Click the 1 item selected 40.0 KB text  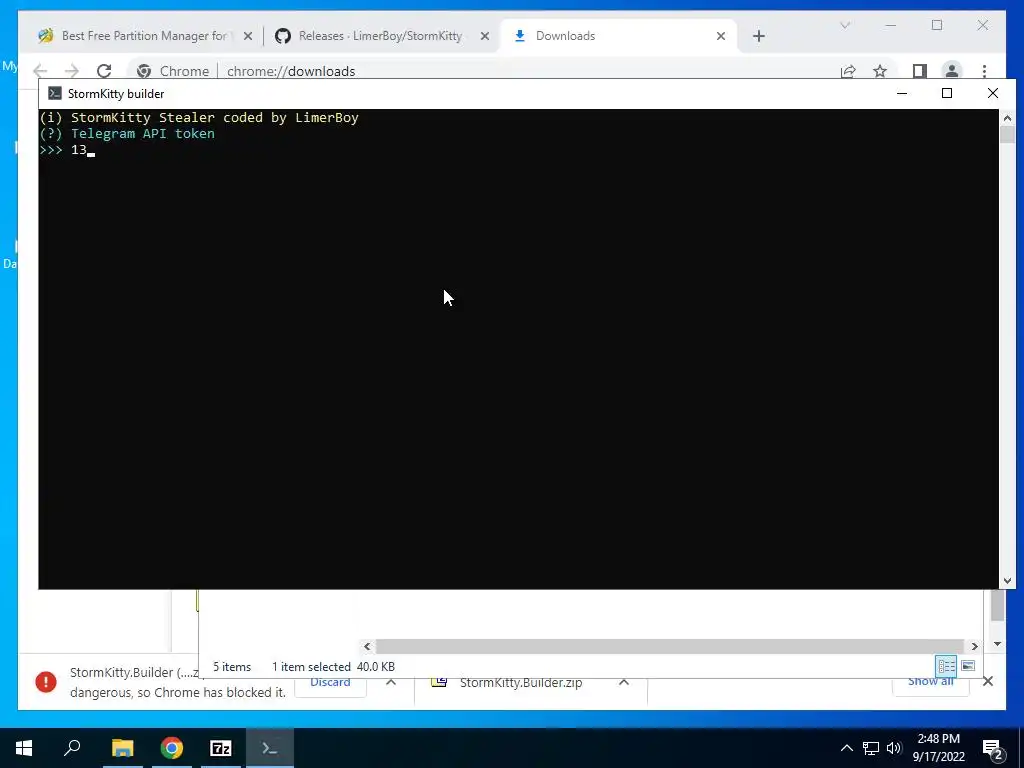click(333, 667)
